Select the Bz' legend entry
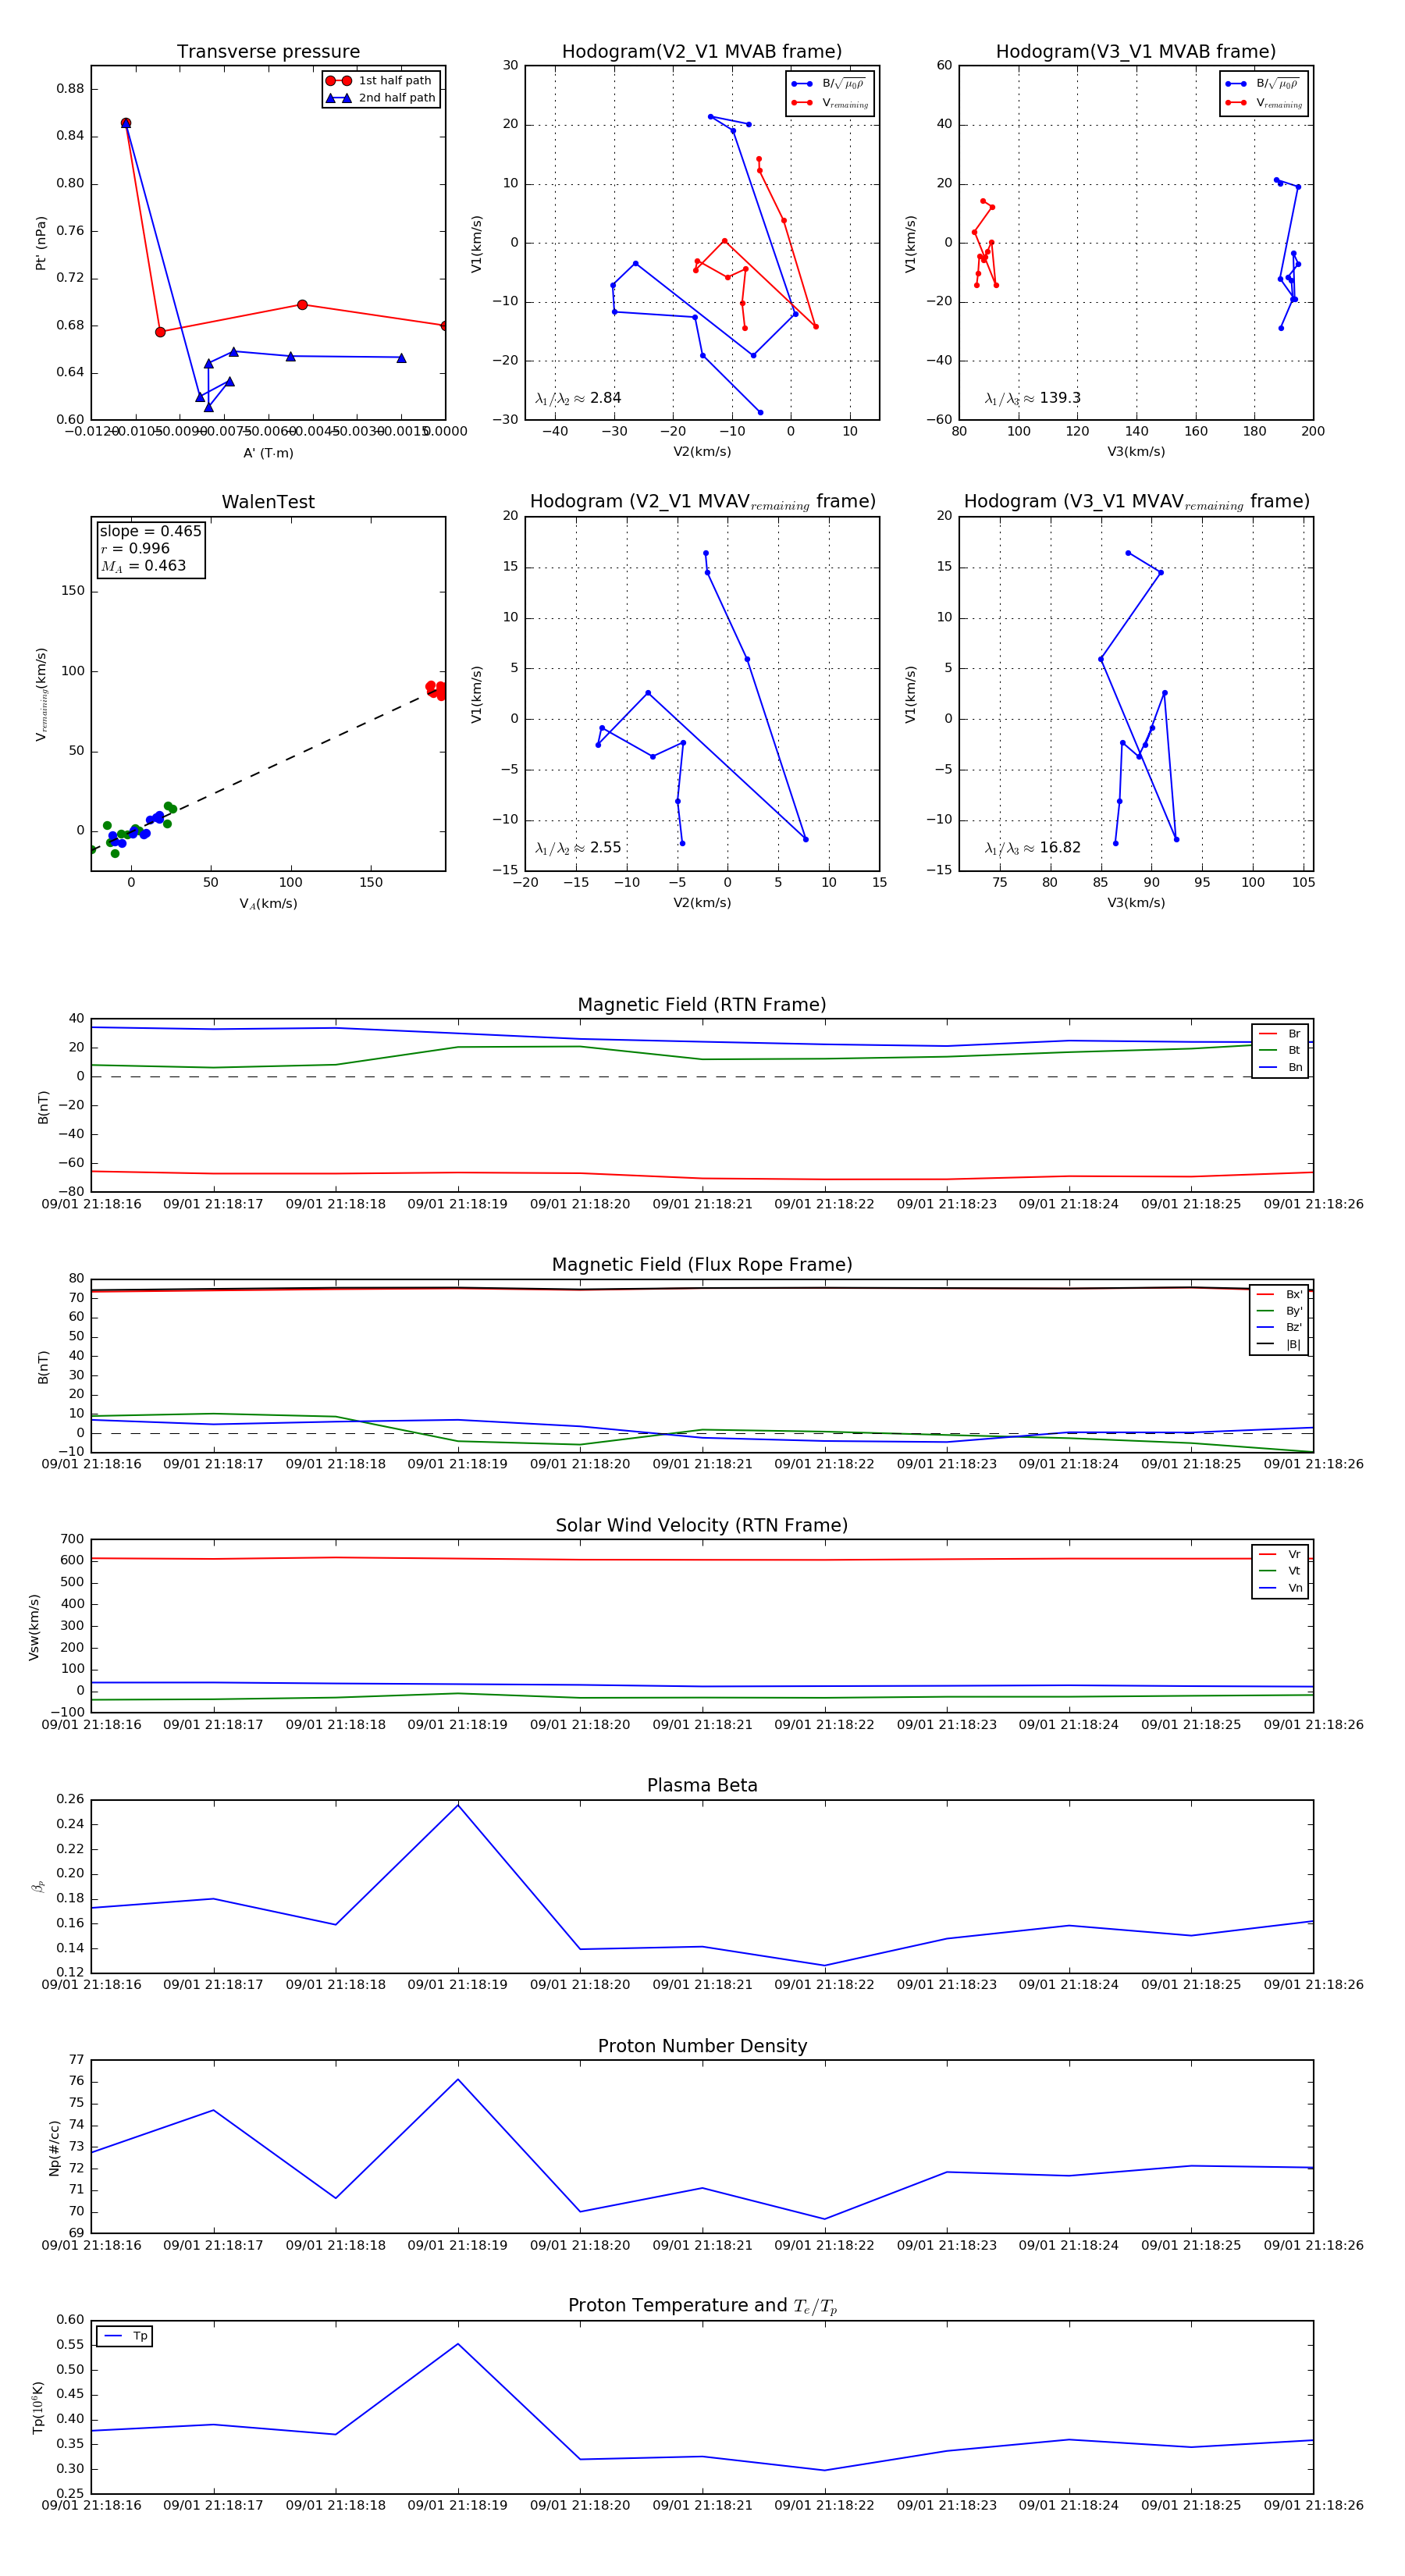1405x2576 pixels. (x=1279, y=1327)
